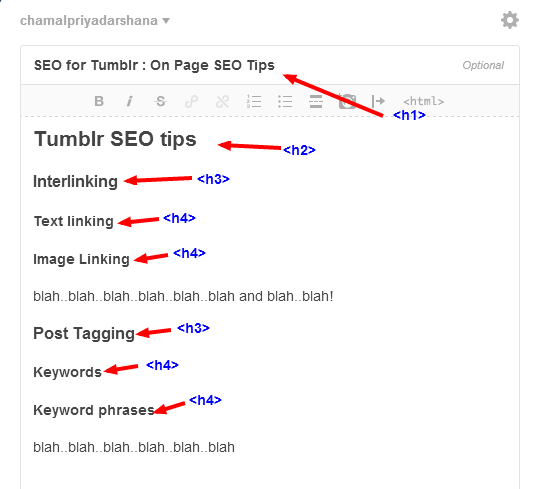Apply italic formatting to text
537x489 pixels.
coord(129,101)
